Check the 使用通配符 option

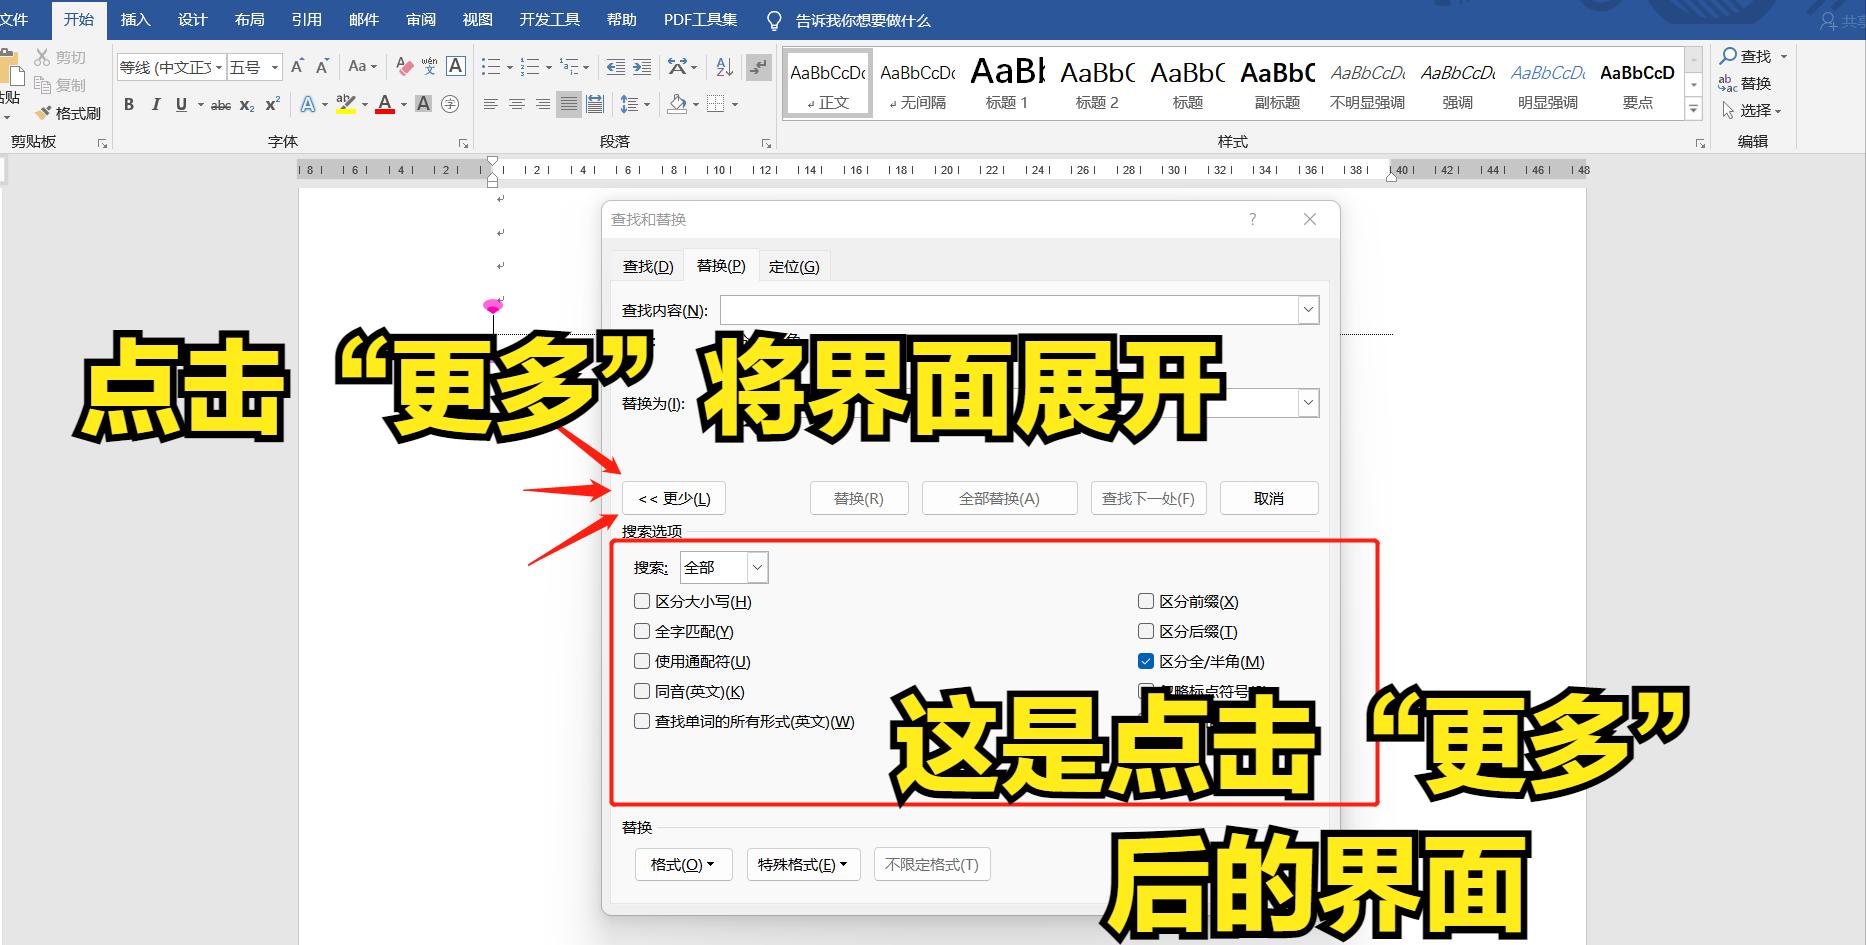641,661
